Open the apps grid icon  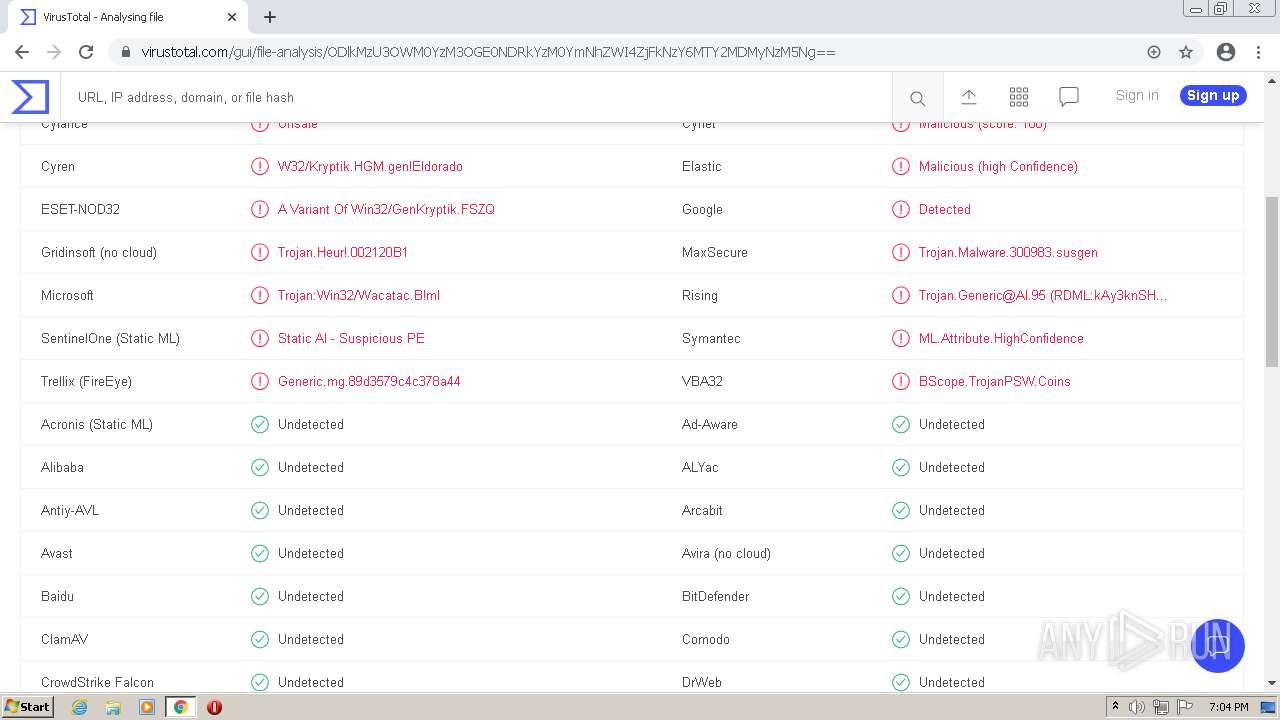click(1019, 97)
